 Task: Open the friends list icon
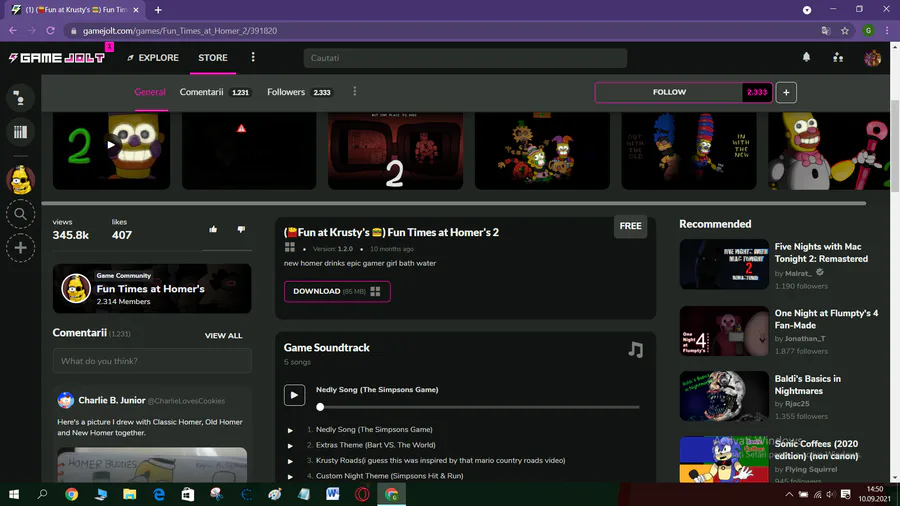click(838, 57)
